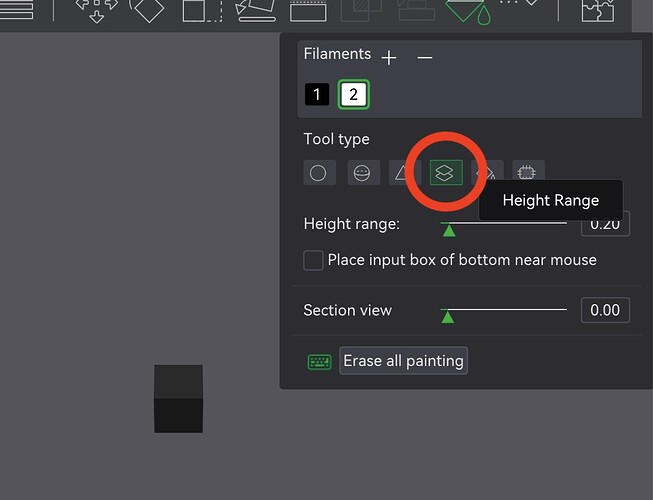Select the Scale tool in toolbar
The height and width of the screenshot is (500, 653).
(x=202, y=10)
